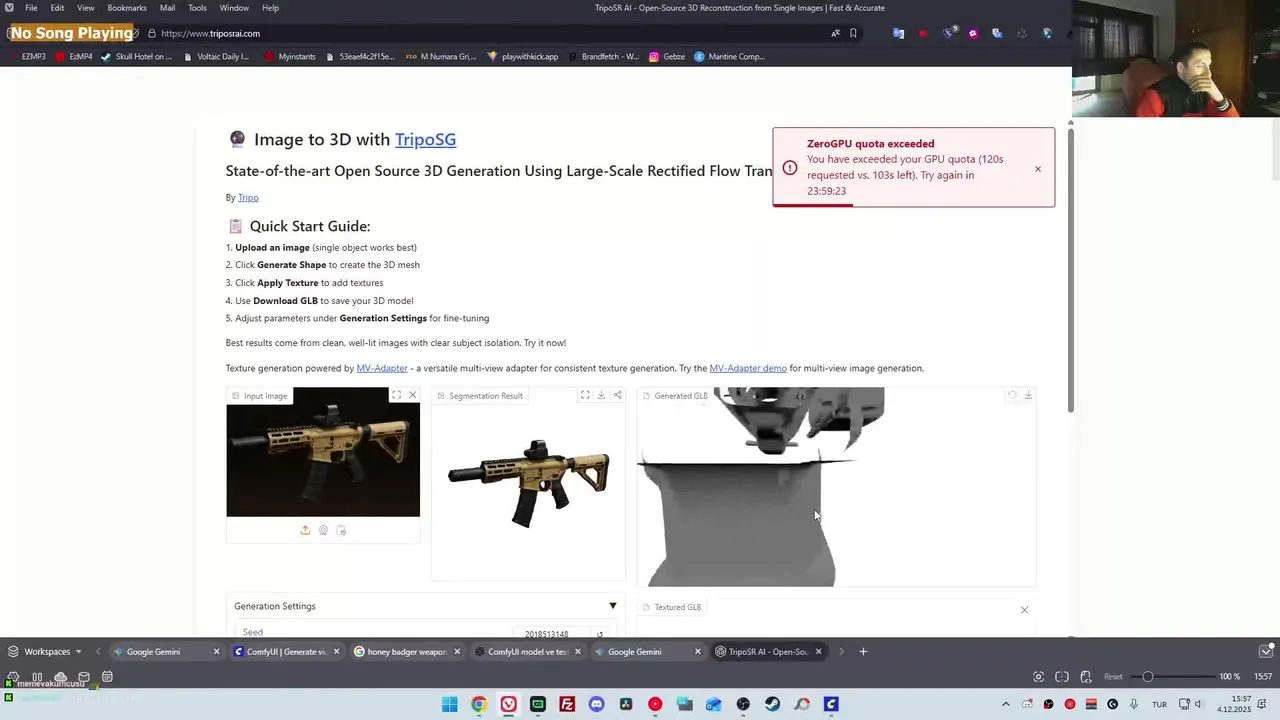Open Steam from taskbar
This screenshot has height=720, width=1280.
click(772, 704)
